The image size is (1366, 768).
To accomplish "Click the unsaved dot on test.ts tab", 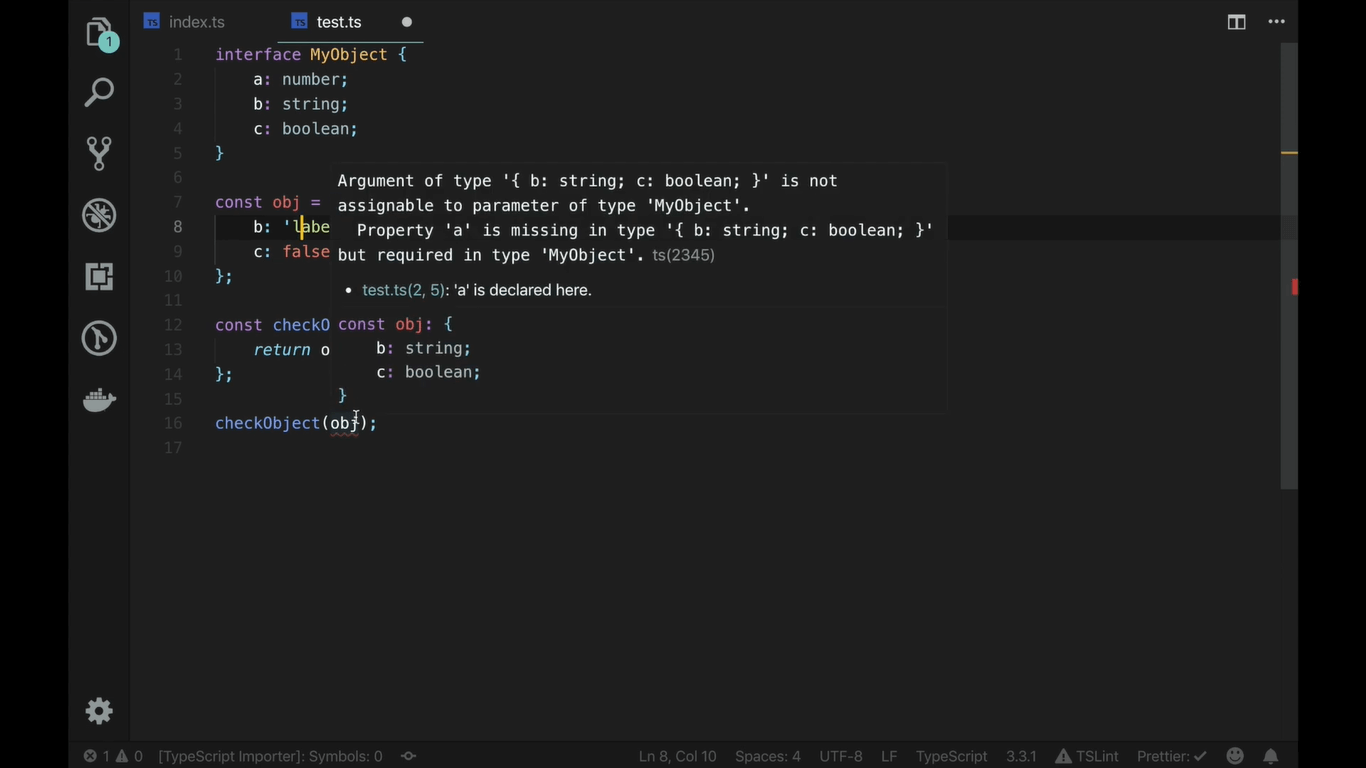I will pyautogui.click(x=407, y=22).
